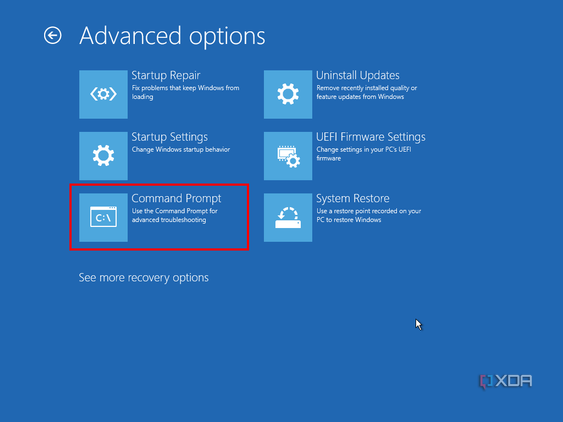Open the Startup Settings gear icon
This screenshot has width=563, height=422.
[x=103, y=156]
